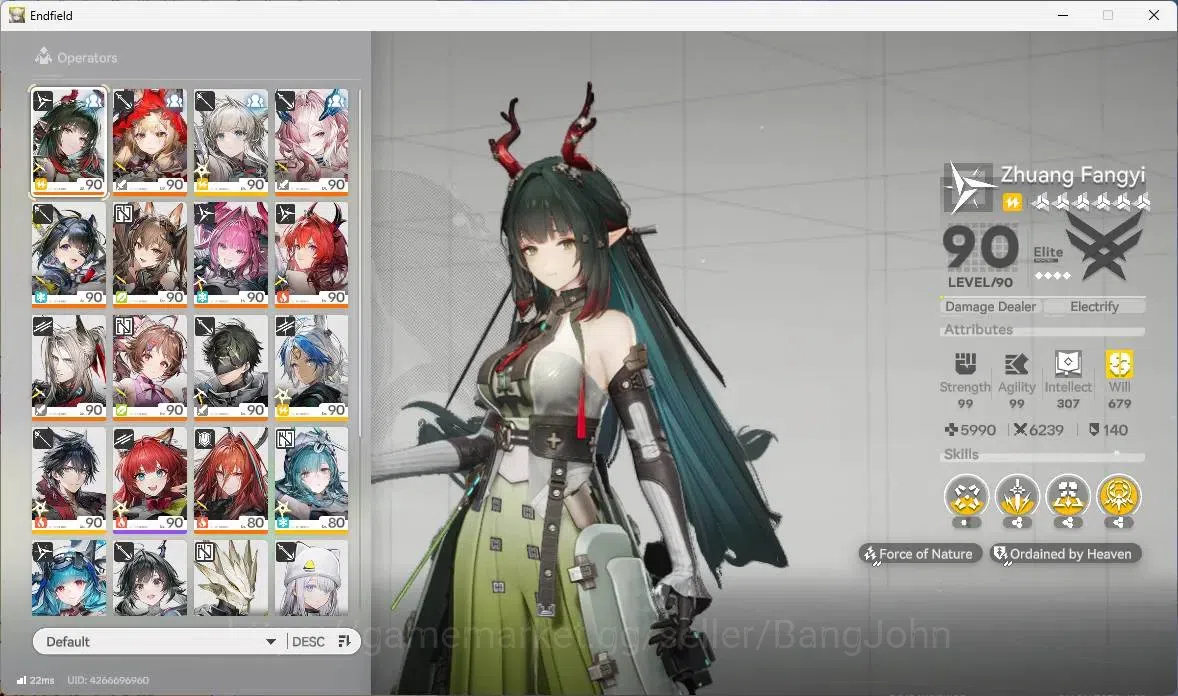Select the Damage Dealer tag
The image size is (1178, 696).
pos(990,306)
